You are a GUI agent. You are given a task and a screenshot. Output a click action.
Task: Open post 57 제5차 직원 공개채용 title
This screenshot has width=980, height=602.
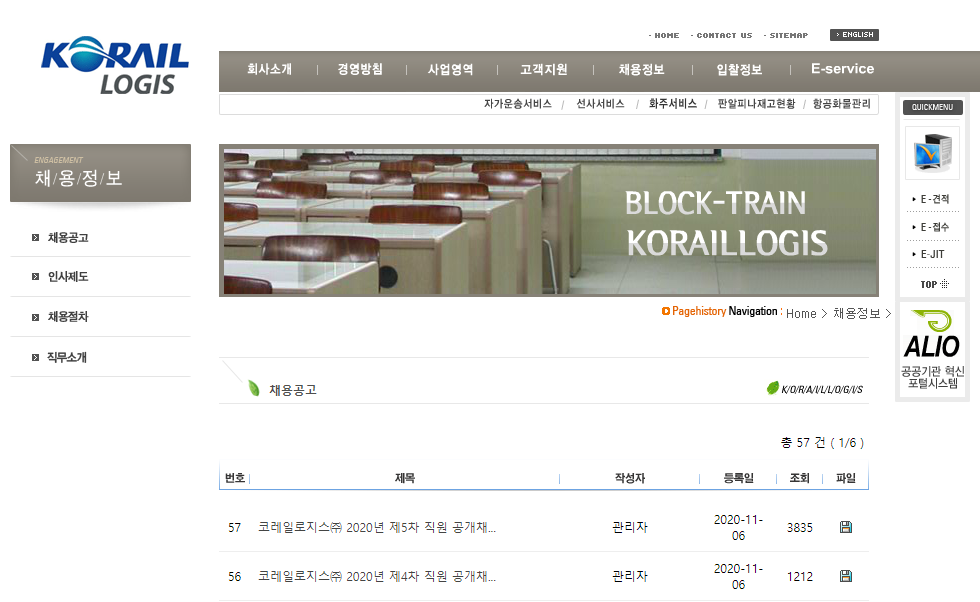(377, 528)
